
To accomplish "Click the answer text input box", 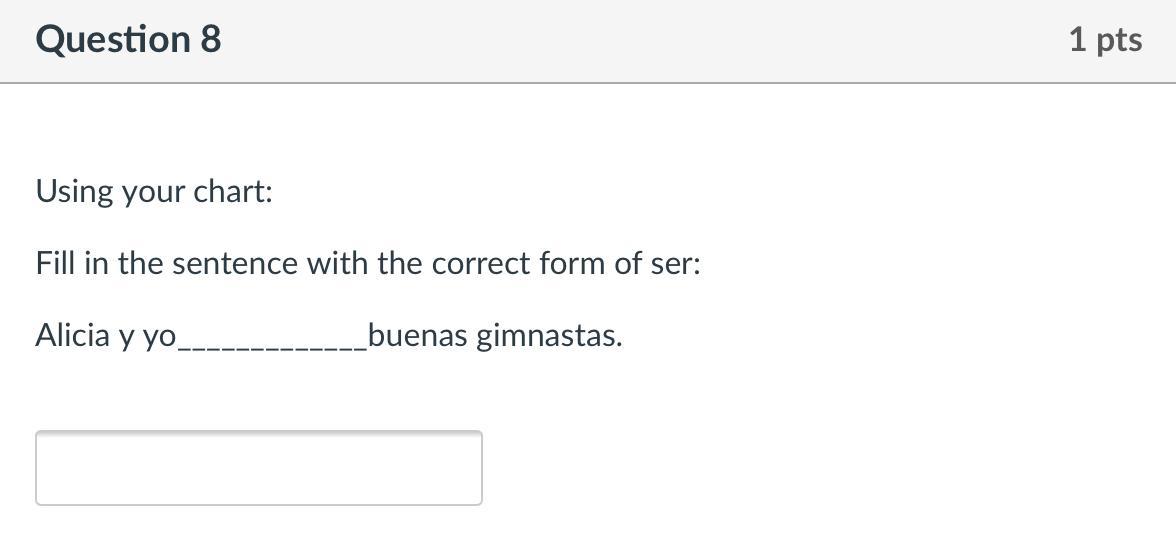I will tap(258, 467).
